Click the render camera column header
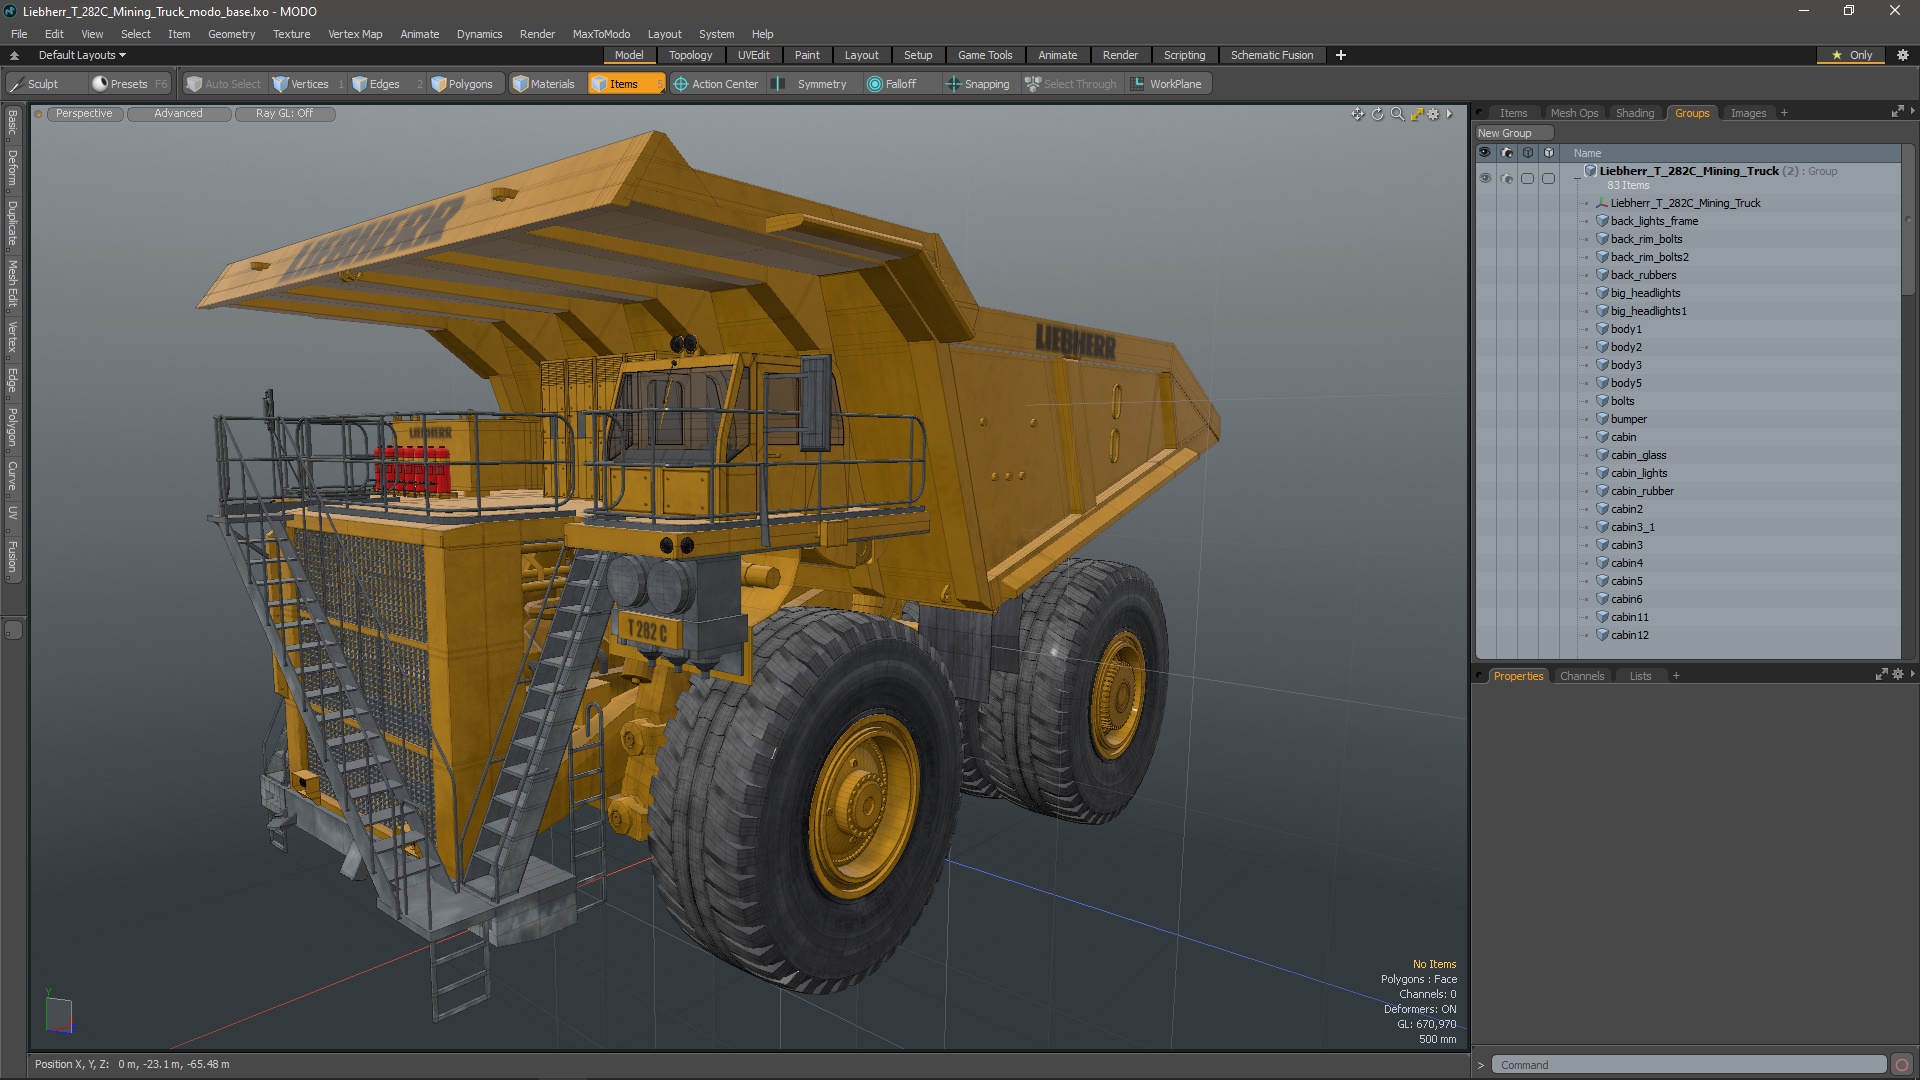The height and width of the screenshot is (1080, 1920). tap(1506, 153)
